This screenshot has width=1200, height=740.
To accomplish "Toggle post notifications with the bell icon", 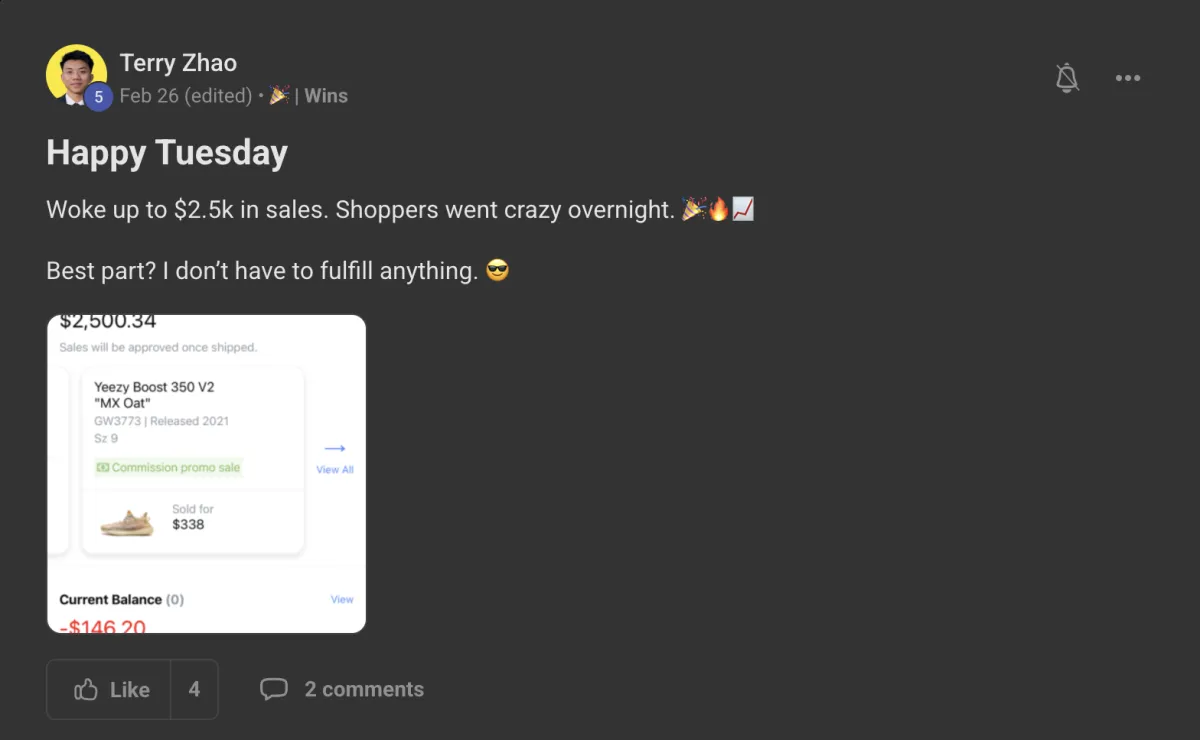I will [1067, 78].
